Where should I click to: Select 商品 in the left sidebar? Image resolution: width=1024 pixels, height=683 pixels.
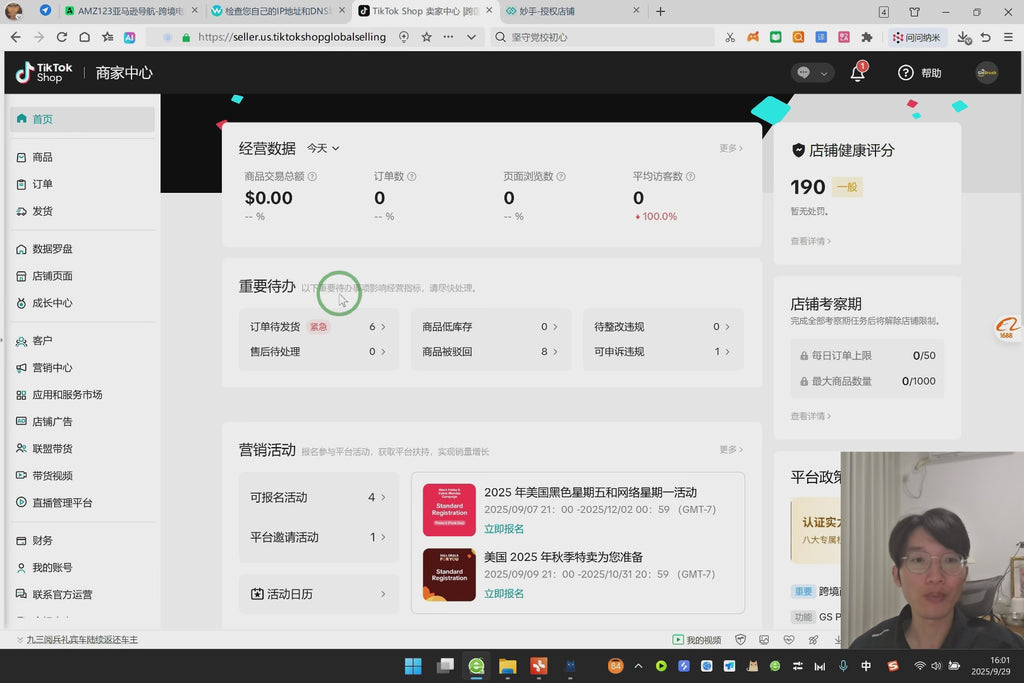coord(42,157)
